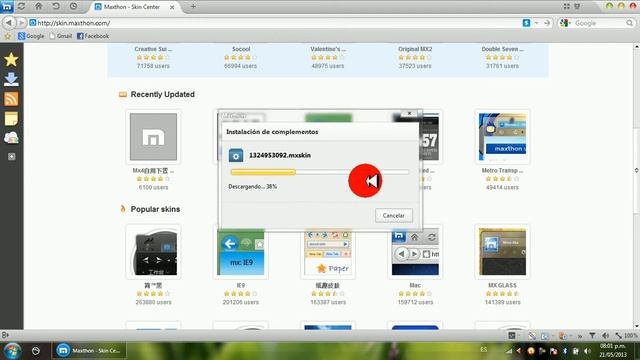Open the Google bookmark

[31, 36]
